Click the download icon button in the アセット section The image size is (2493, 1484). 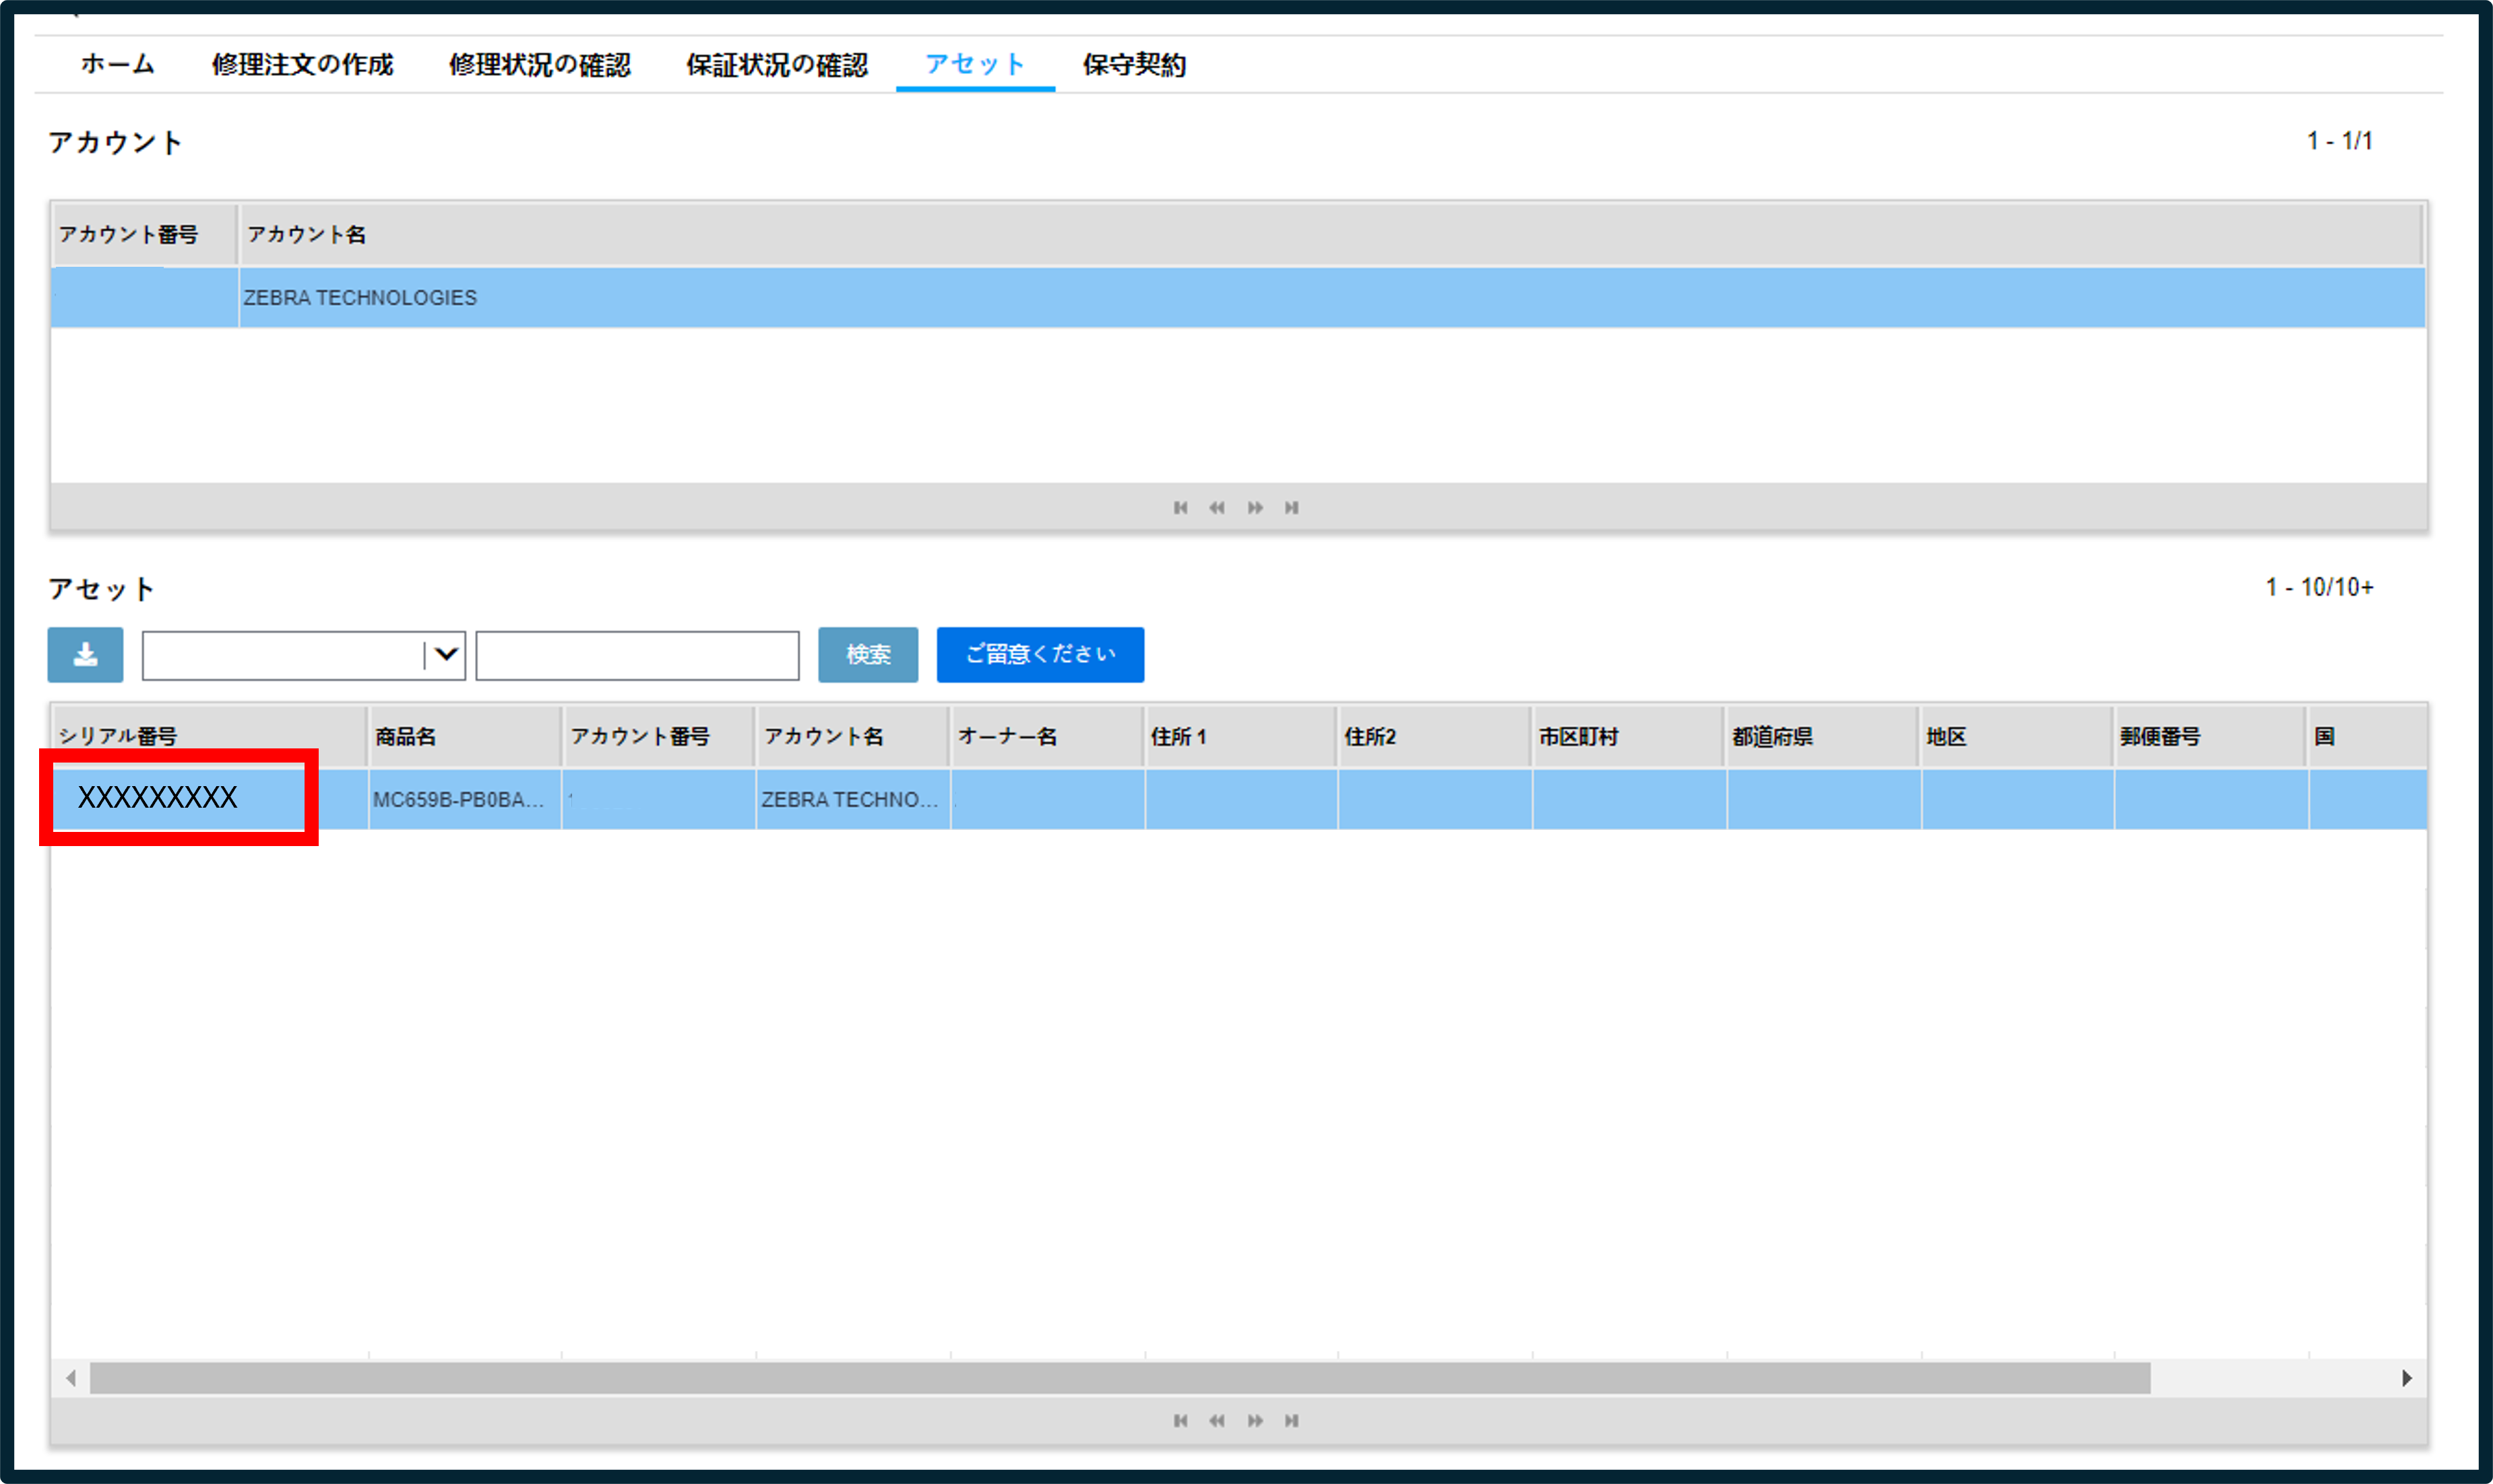pyautogui.click(x=85, y=655)
